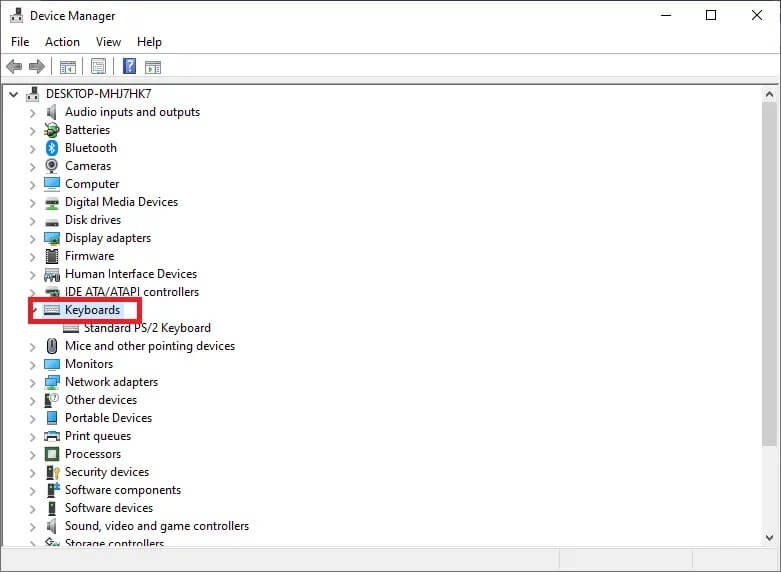Click the action pane toolbar icon
781x572 pixels.
pos(153,66)
